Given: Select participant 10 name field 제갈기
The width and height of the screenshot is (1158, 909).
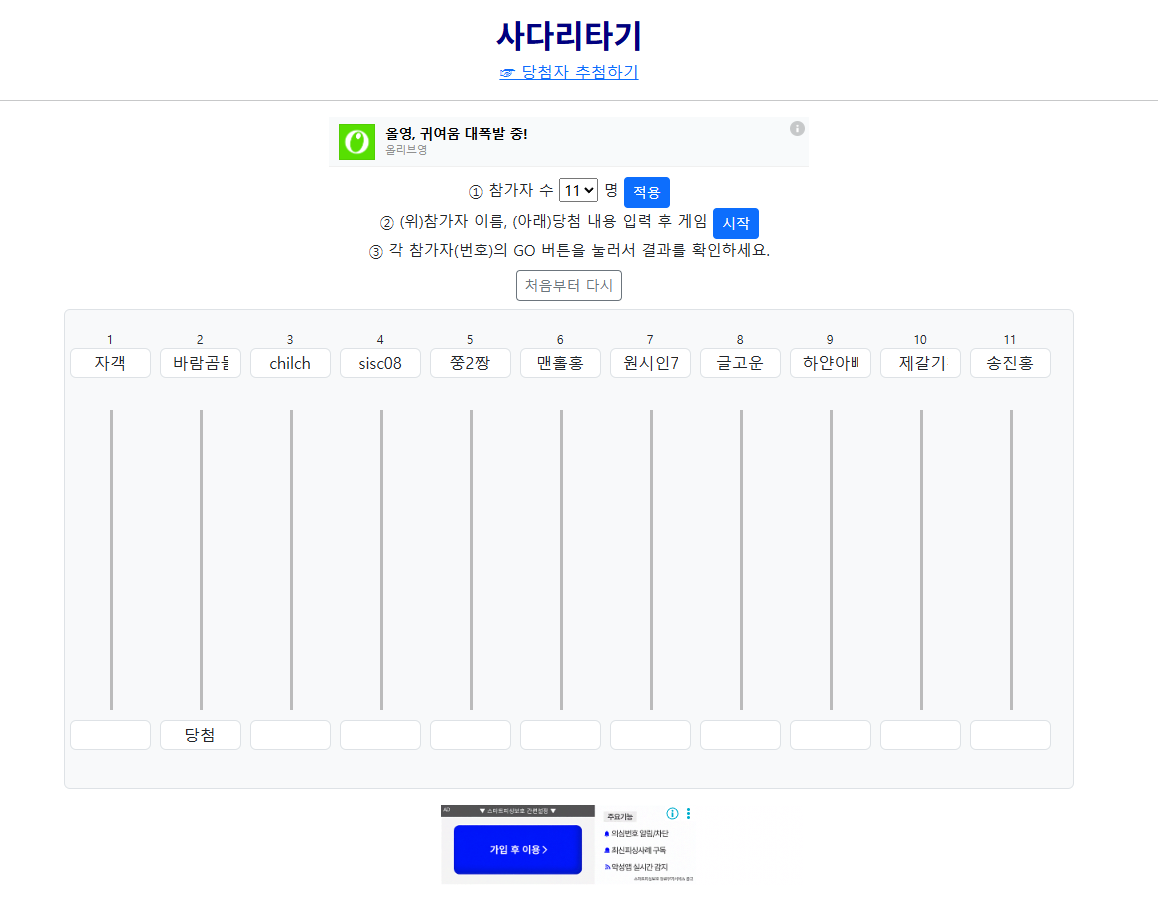Looking at the screenshot, I should (x=921, y=363).
